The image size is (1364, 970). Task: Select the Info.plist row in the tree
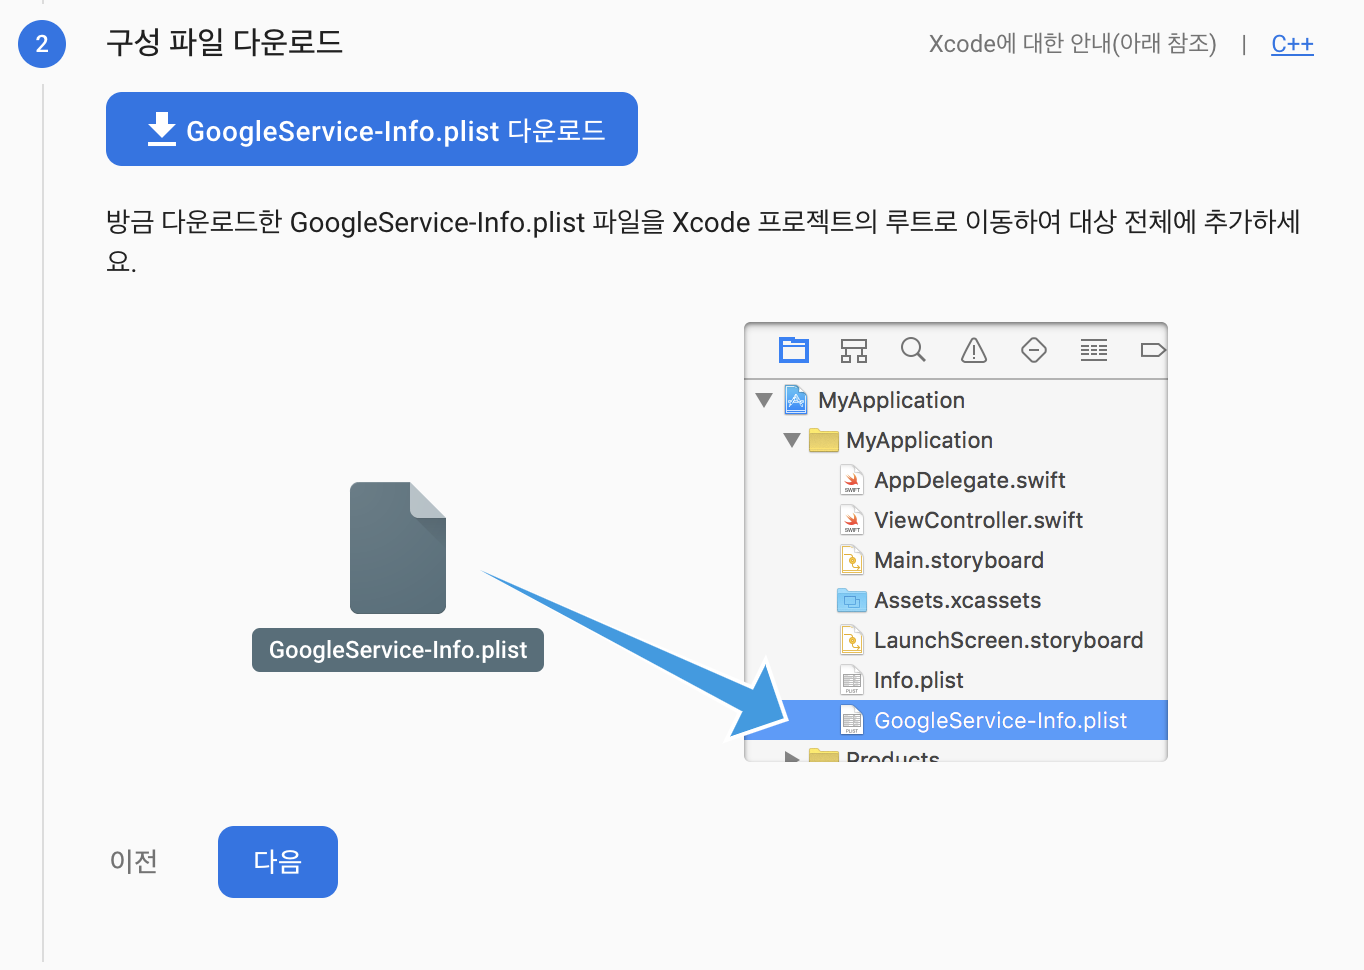(x=956, y=680)
